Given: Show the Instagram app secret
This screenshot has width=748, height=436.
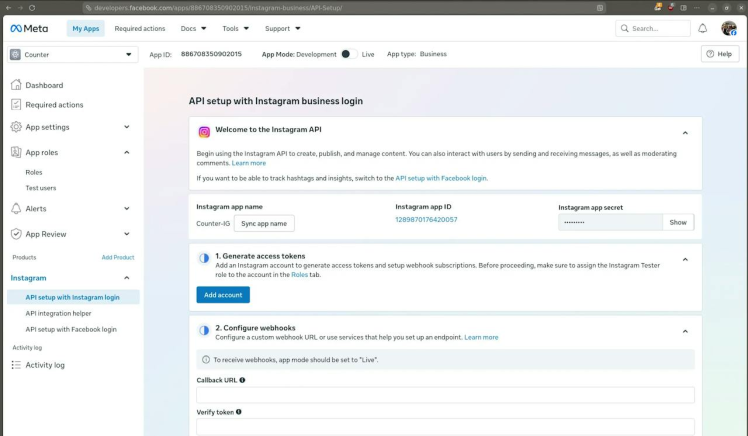Looking at the screenshot, I should tap(678, 222).
